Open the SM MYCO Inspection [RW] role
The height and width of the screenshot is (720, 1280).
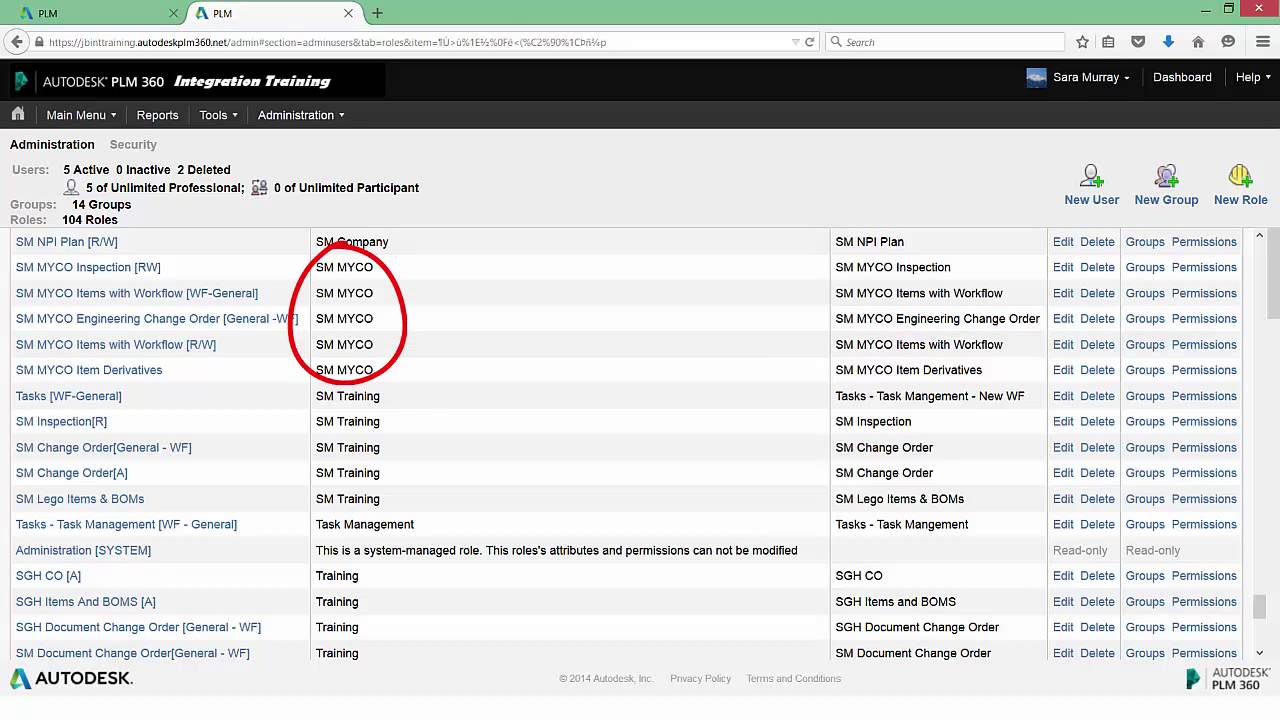coord(88,267)
